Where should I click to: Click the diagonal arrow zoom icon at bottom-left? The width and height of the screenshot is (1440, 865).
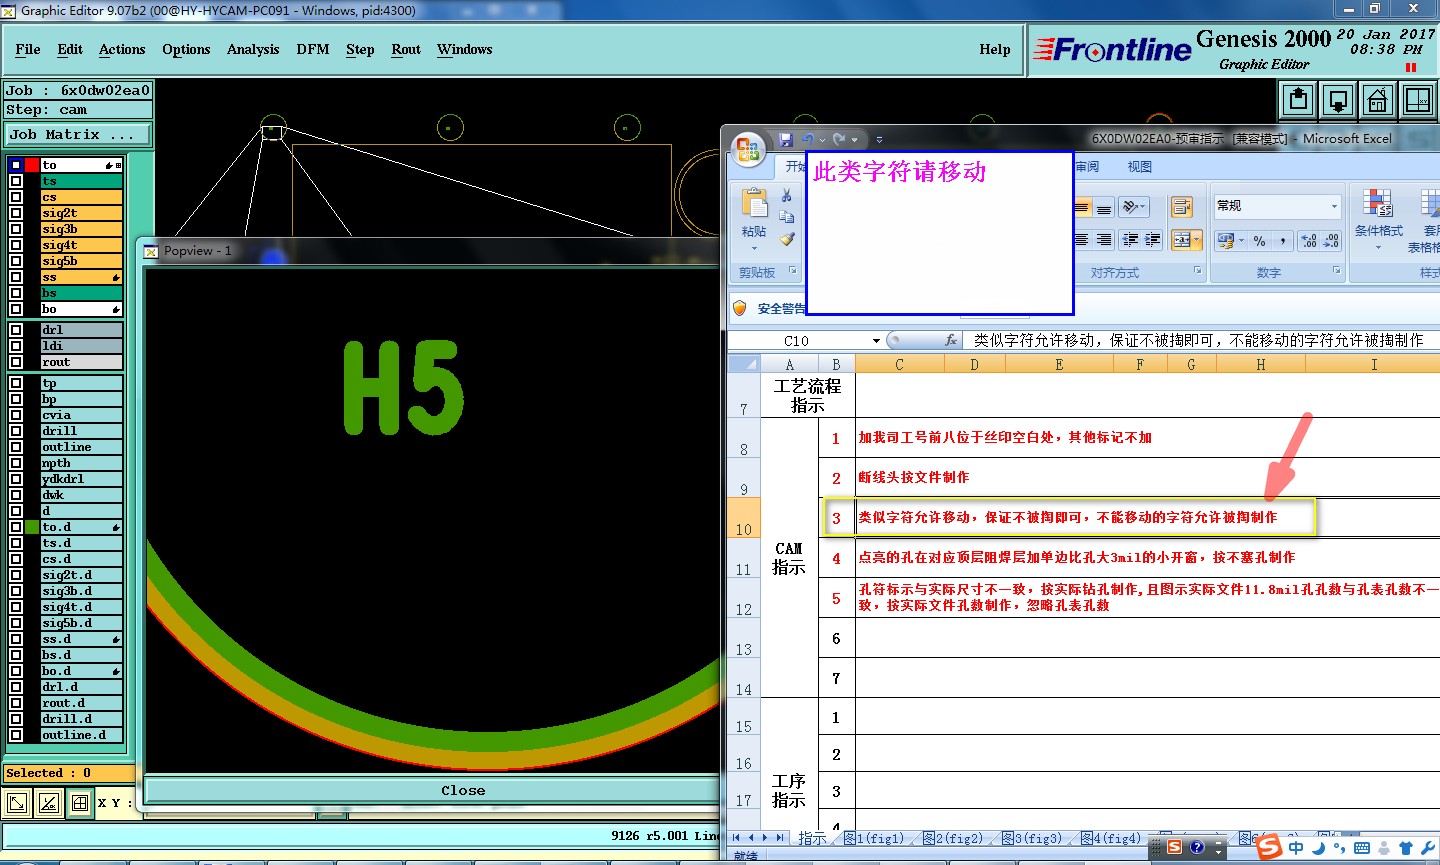[x=17, y=802]
